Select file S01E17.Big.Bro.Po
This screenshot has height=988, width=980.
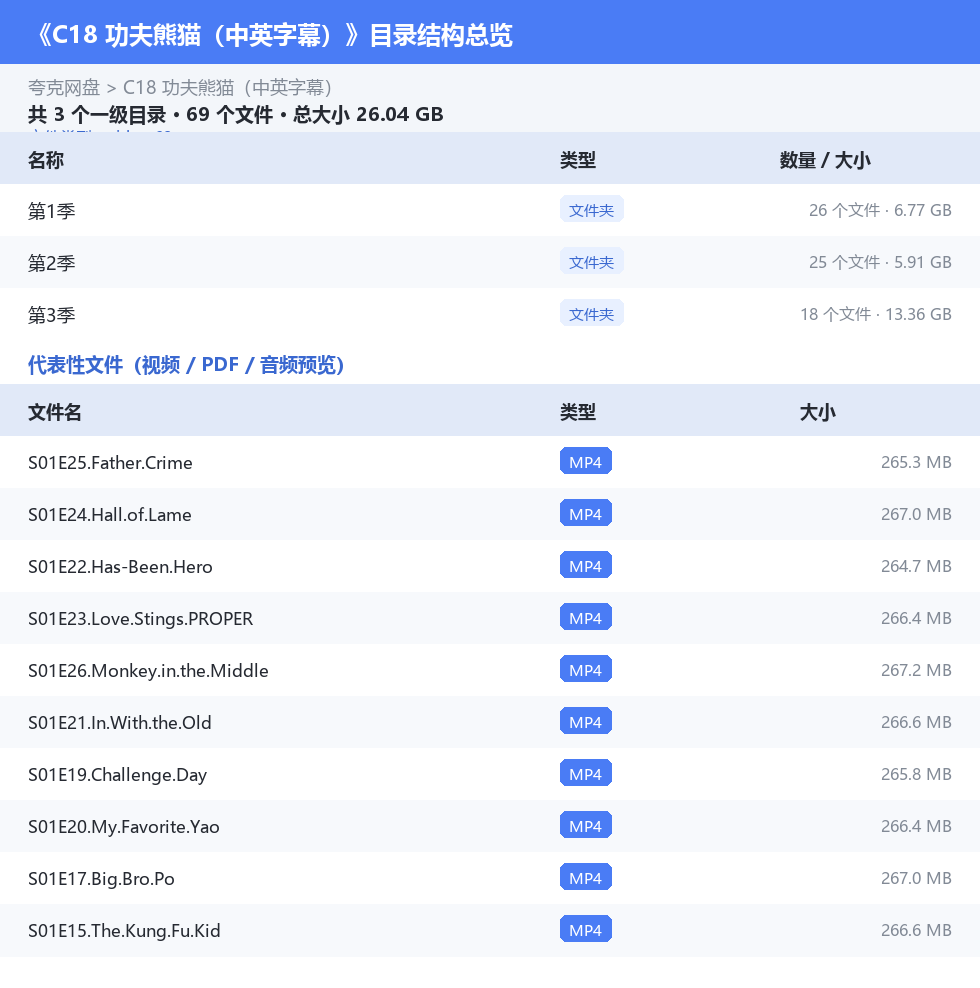pos(101,878)
